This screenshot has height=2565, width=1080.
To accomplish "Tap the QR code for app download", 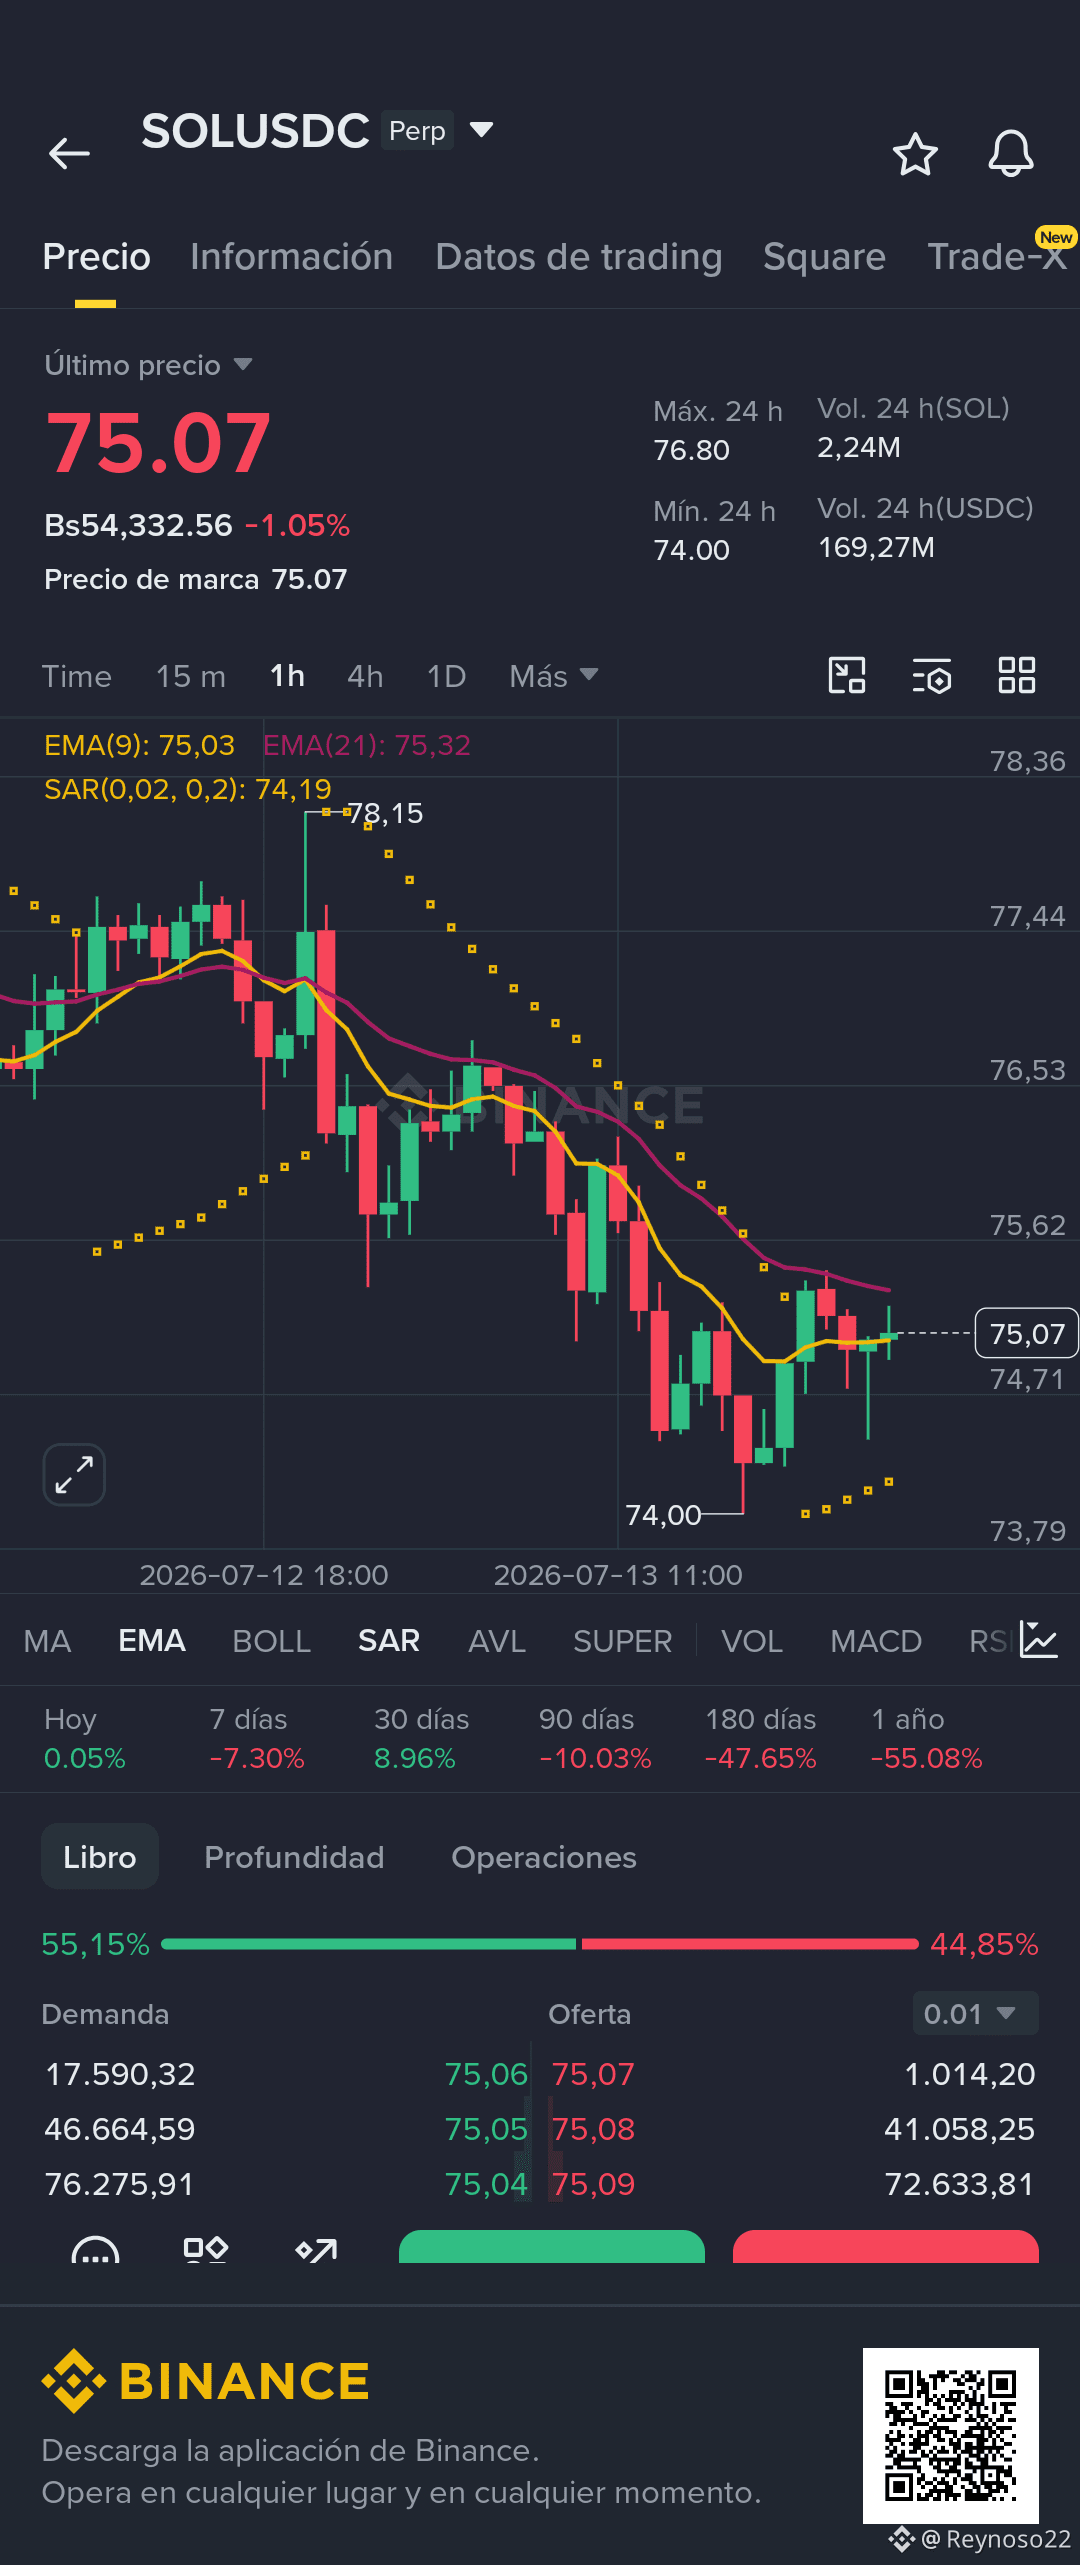I will [950, 2435].
